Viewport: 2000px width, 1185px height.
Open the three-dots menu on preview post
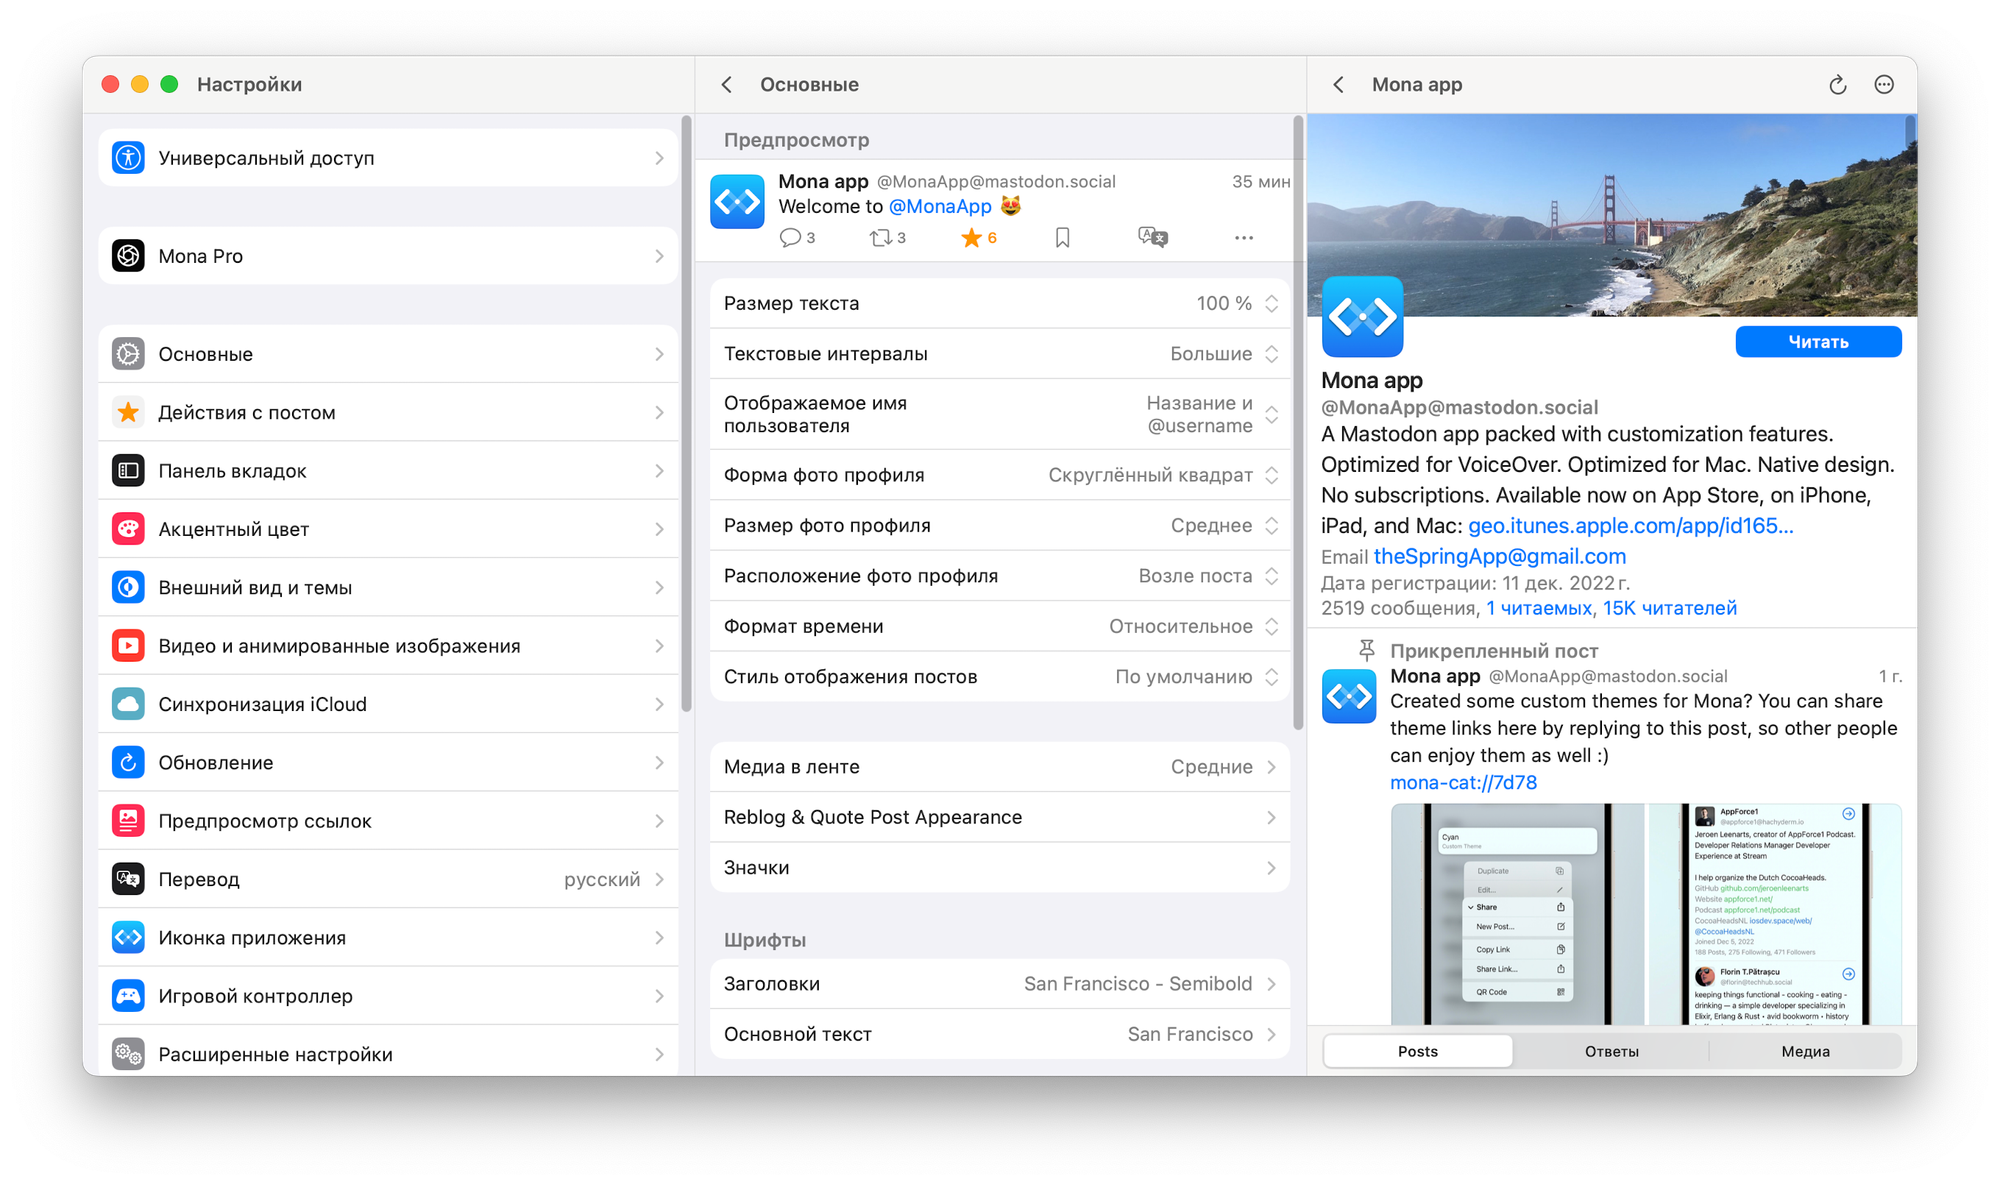pos(1243,238)
